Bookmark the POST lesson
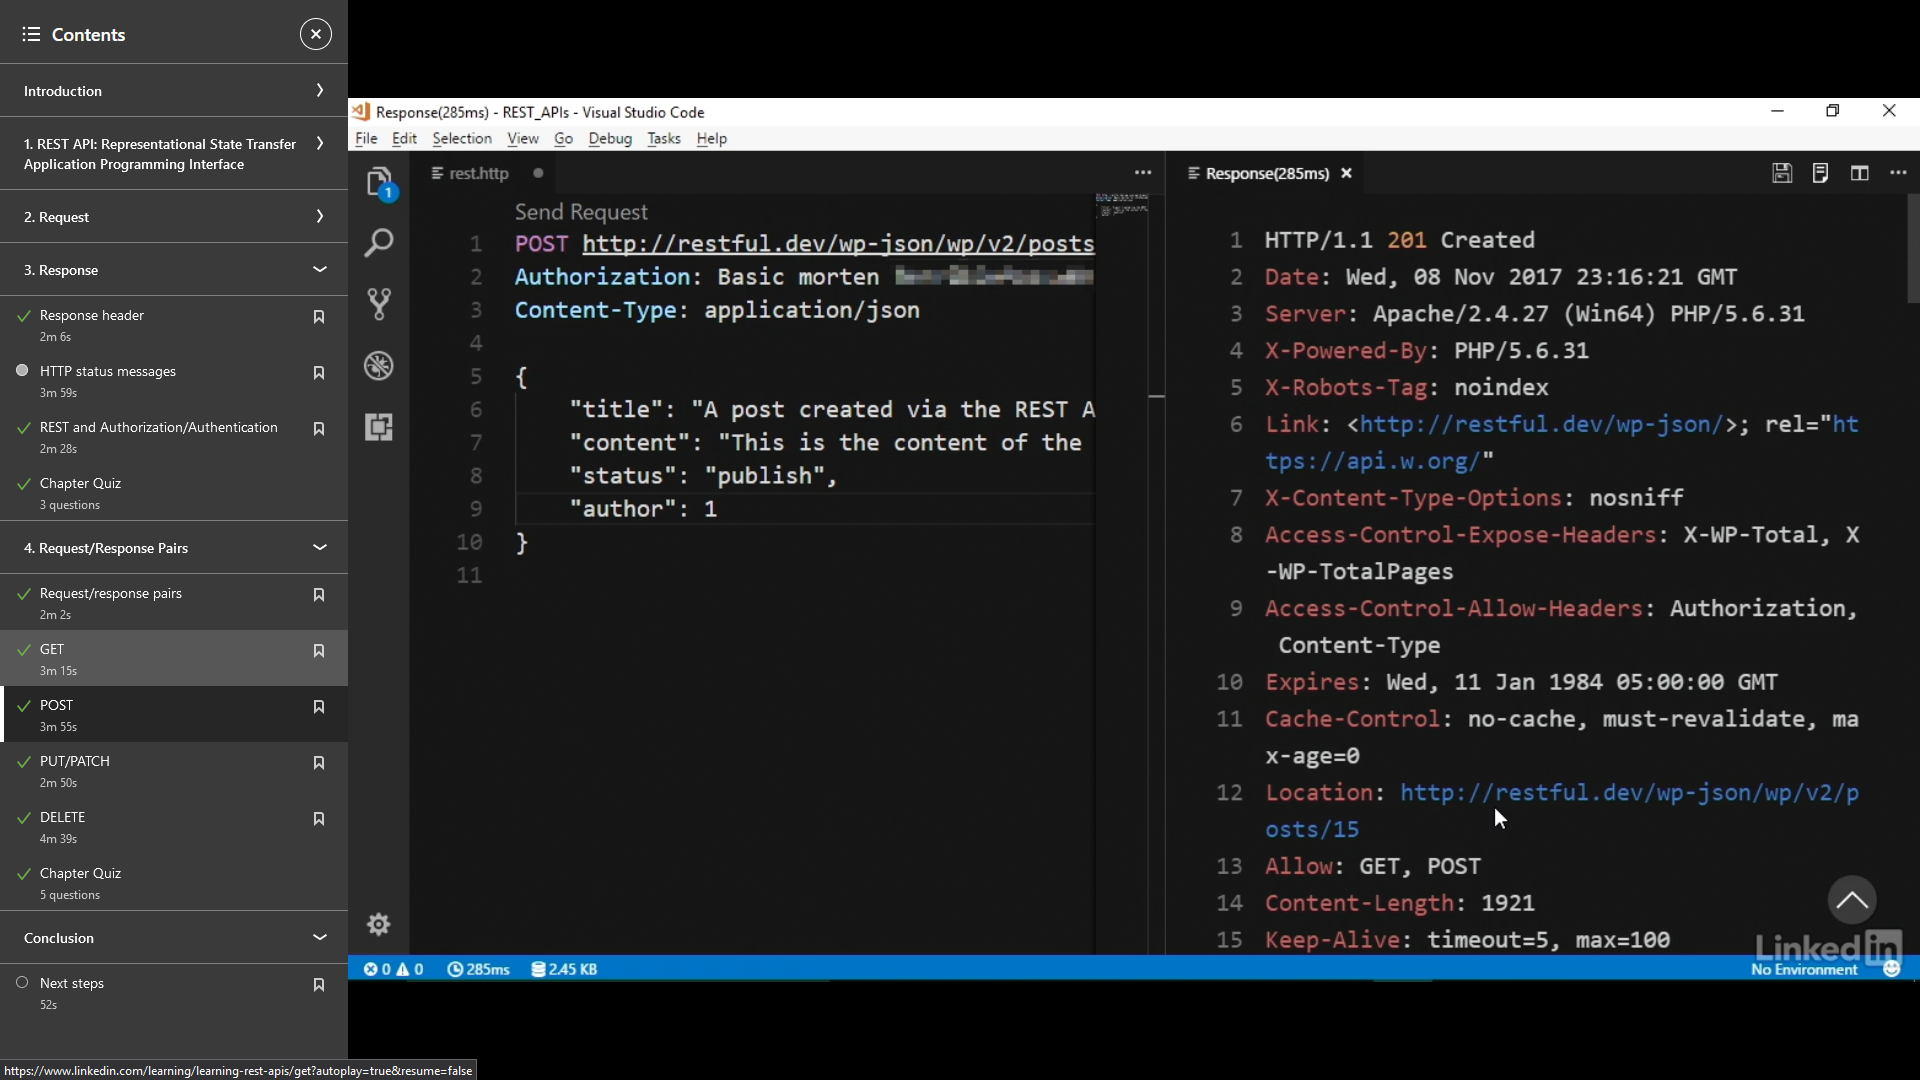This screenshot has height=1080, width=1920. [x=319, y=707]
